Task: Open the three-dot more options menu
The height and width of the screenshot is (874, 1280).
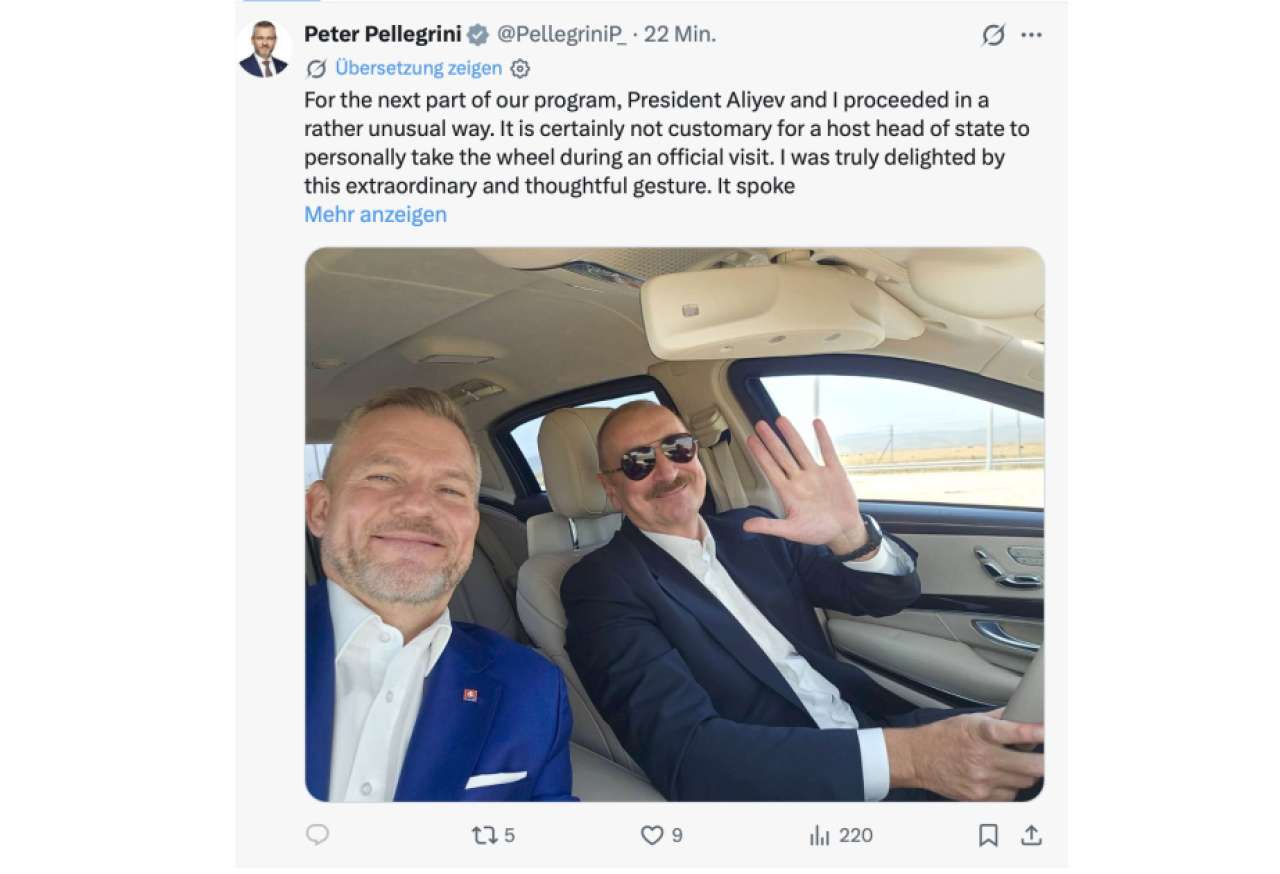Action: point(1031,35)
